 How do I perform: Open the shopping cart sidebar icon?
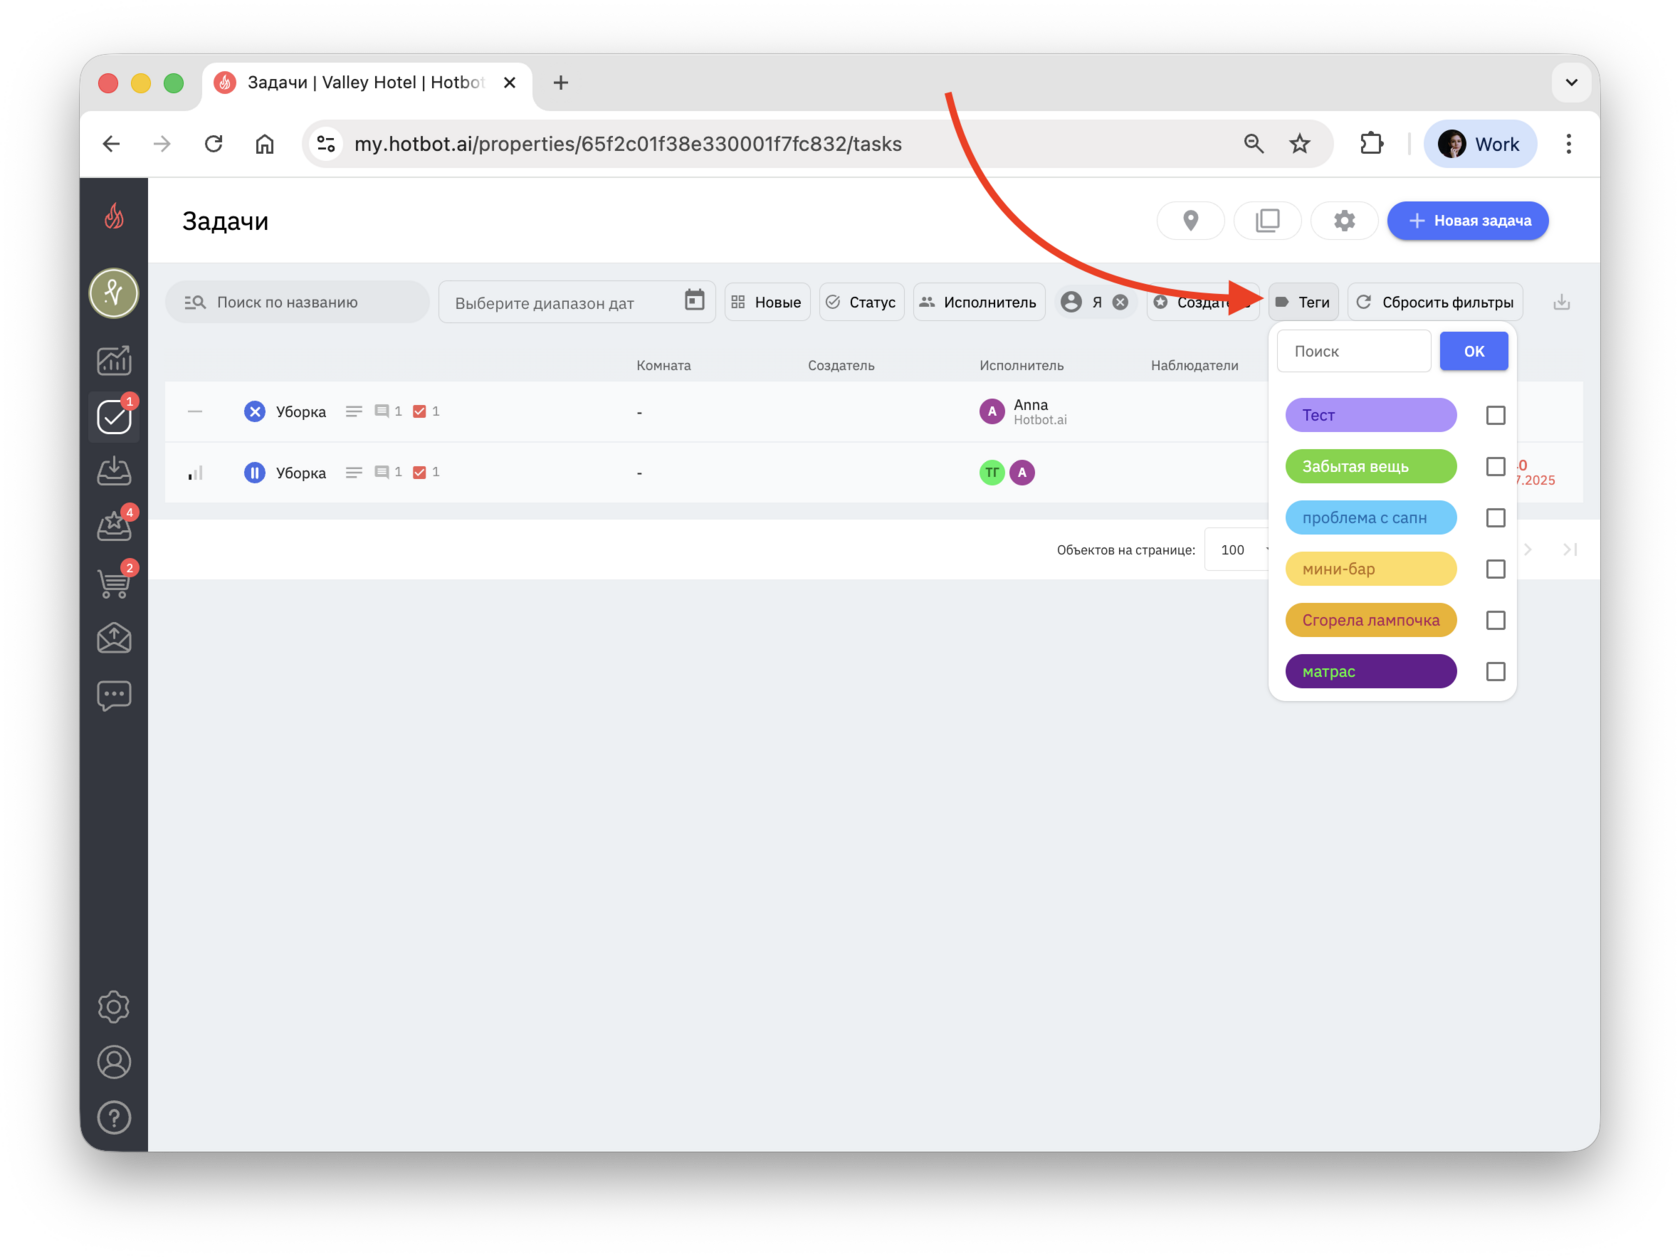[114, 582]
